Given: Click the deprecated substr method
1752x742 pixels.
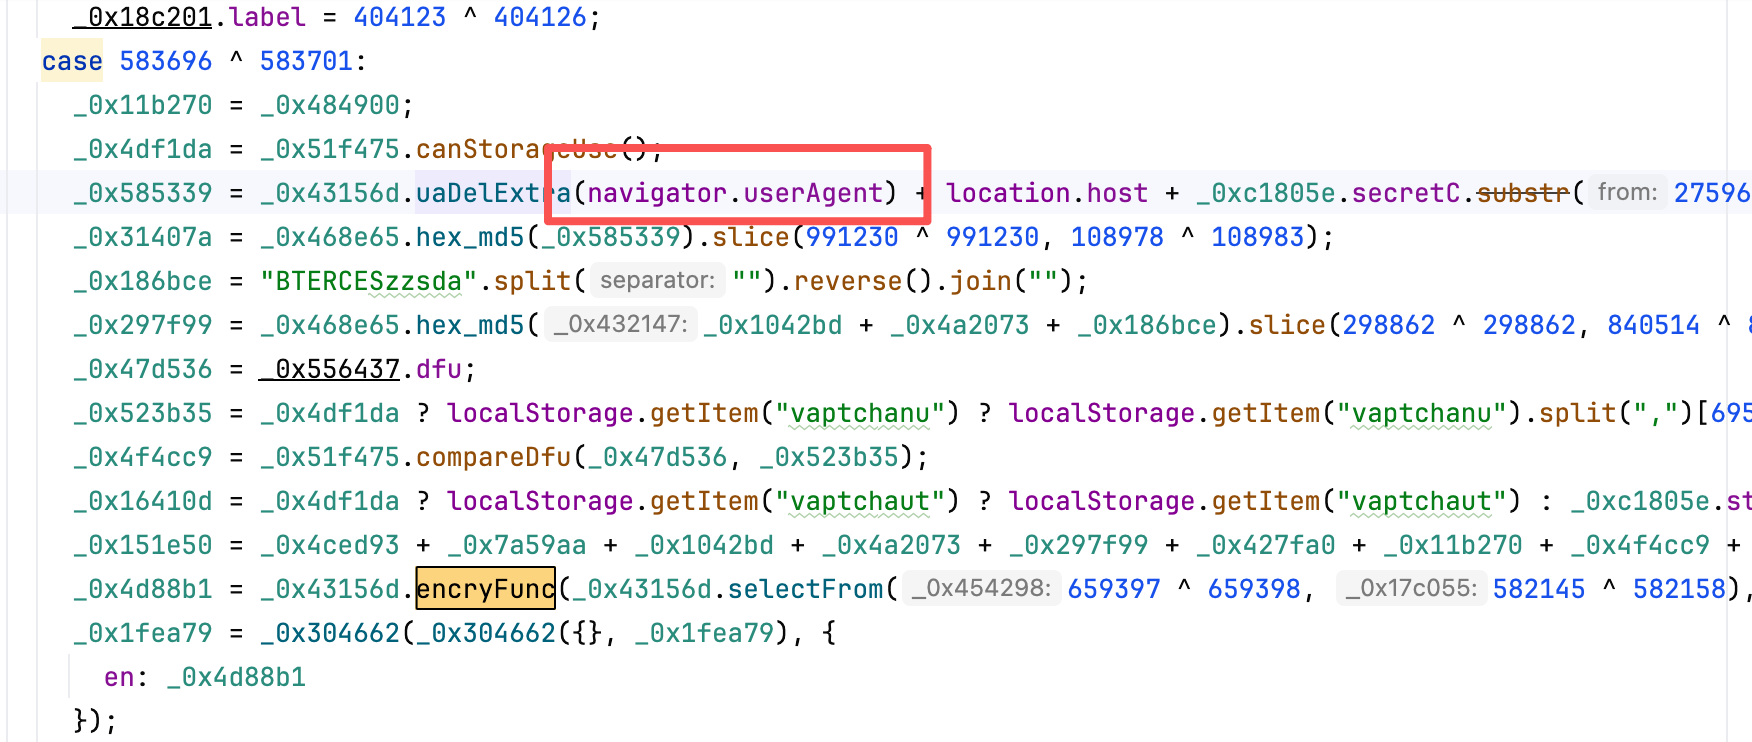Looking at the screenshot, I should click(x=1523, y=193).
